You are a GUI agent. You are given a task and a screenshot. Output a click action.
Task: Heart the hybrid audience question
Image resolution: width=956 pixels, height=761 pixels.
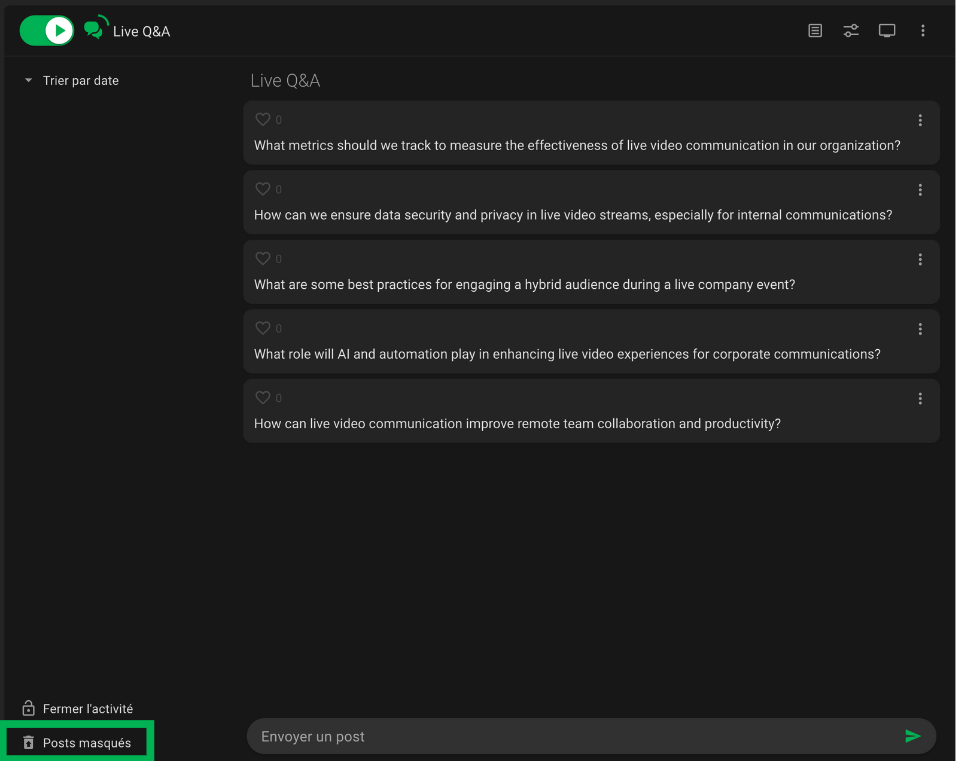tap(263, 259)
